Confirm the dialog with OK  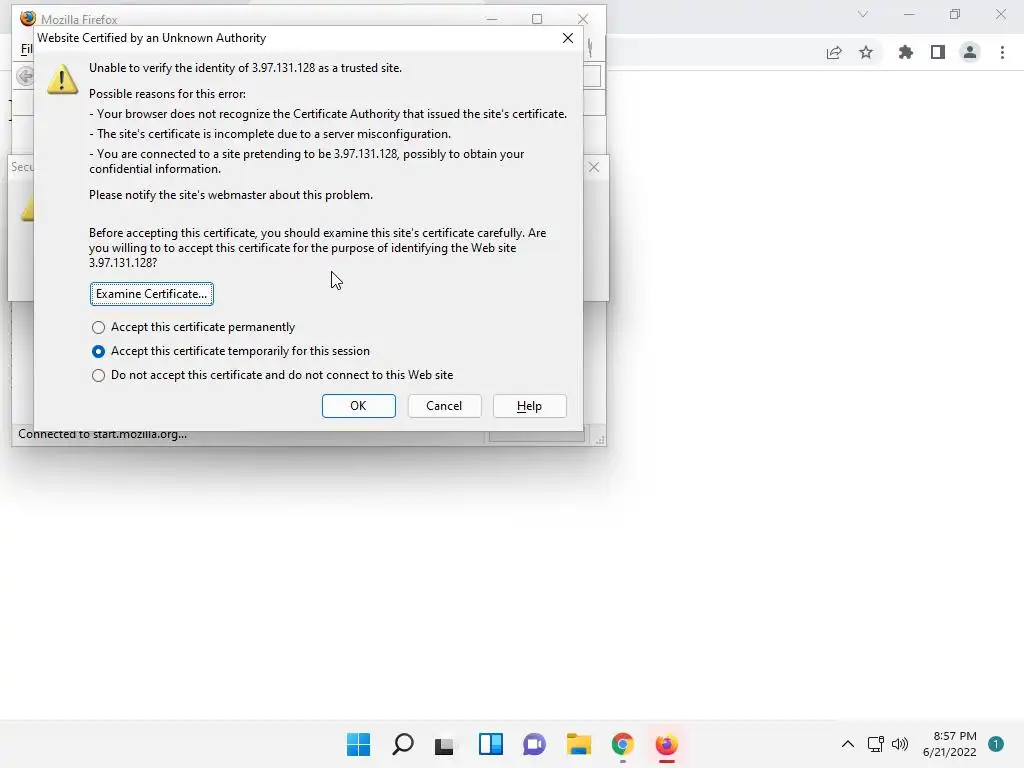(x=359, y=406)
